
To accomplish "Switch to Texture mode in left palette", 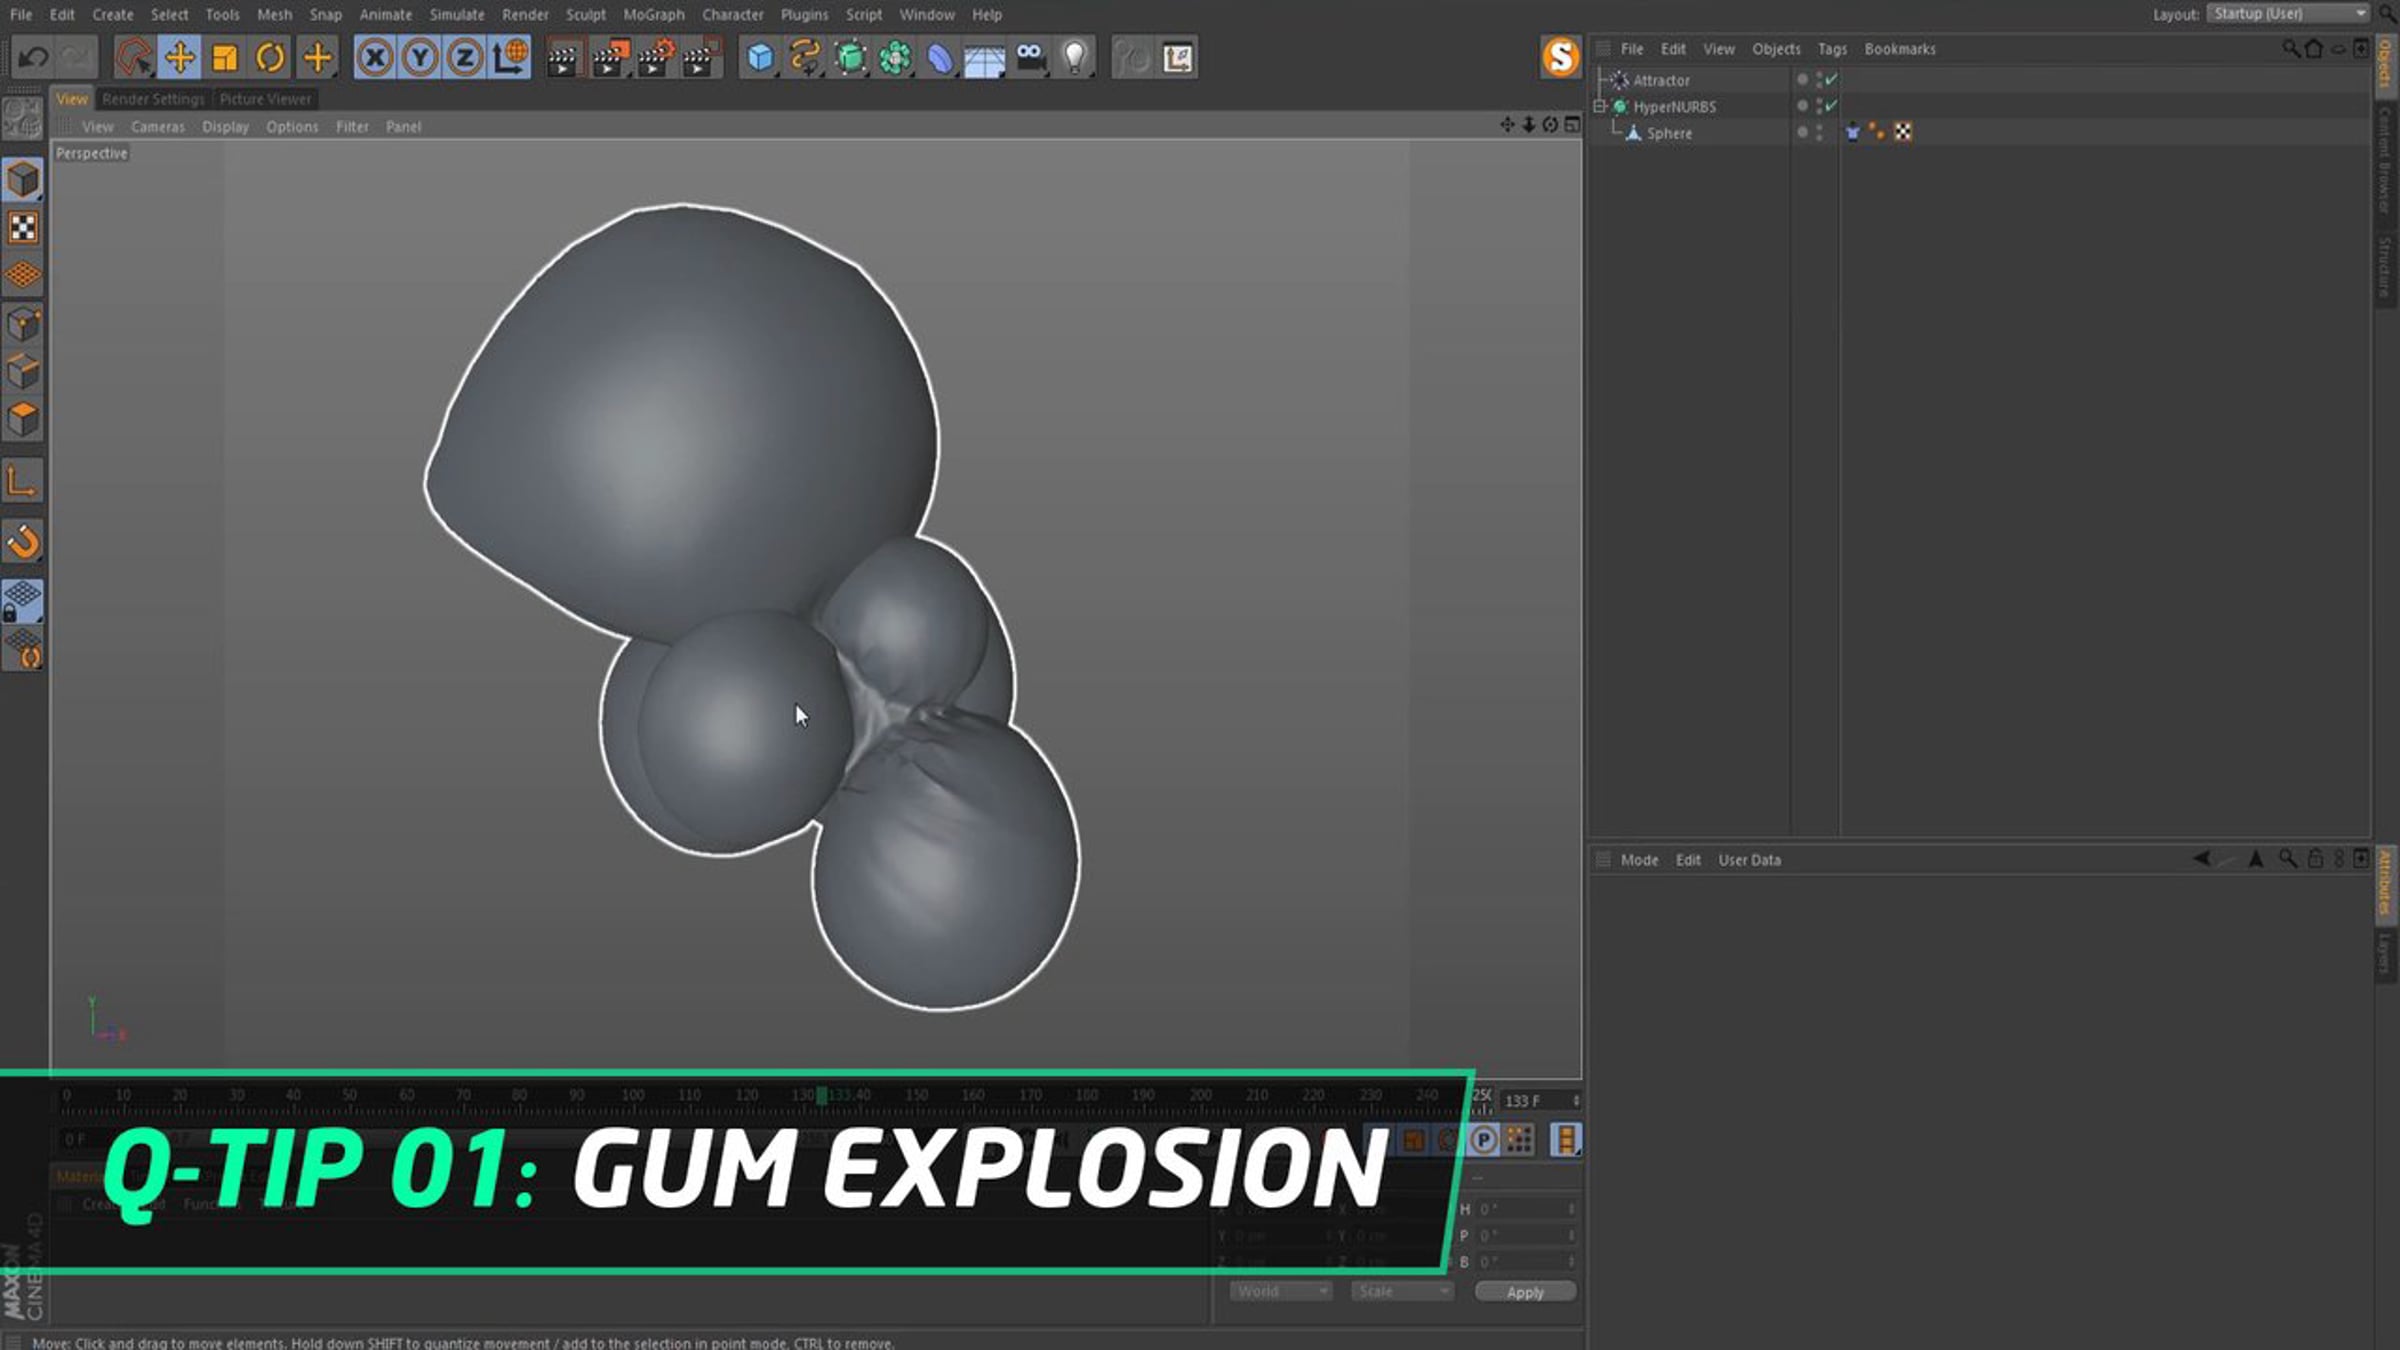I will coord(23,228).
